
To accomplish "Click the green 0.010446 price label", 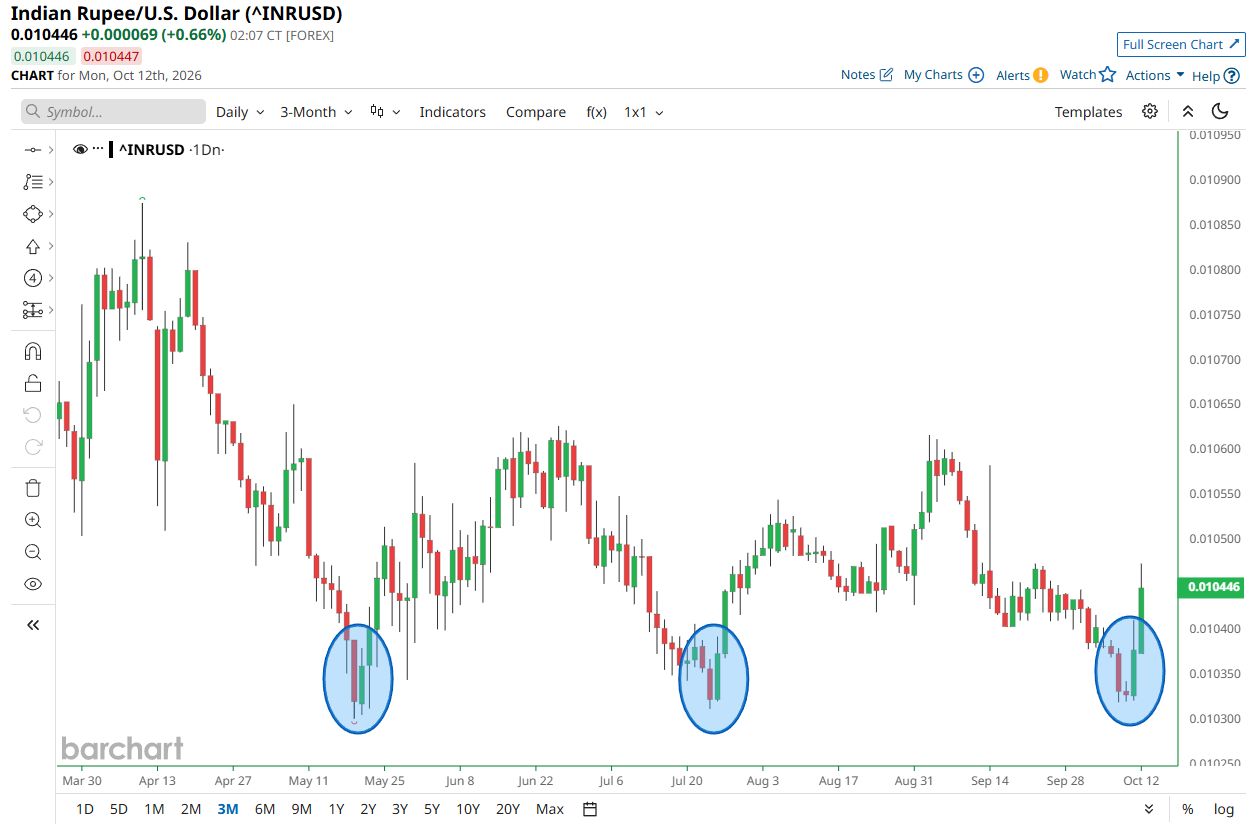I will point(1210,588).
